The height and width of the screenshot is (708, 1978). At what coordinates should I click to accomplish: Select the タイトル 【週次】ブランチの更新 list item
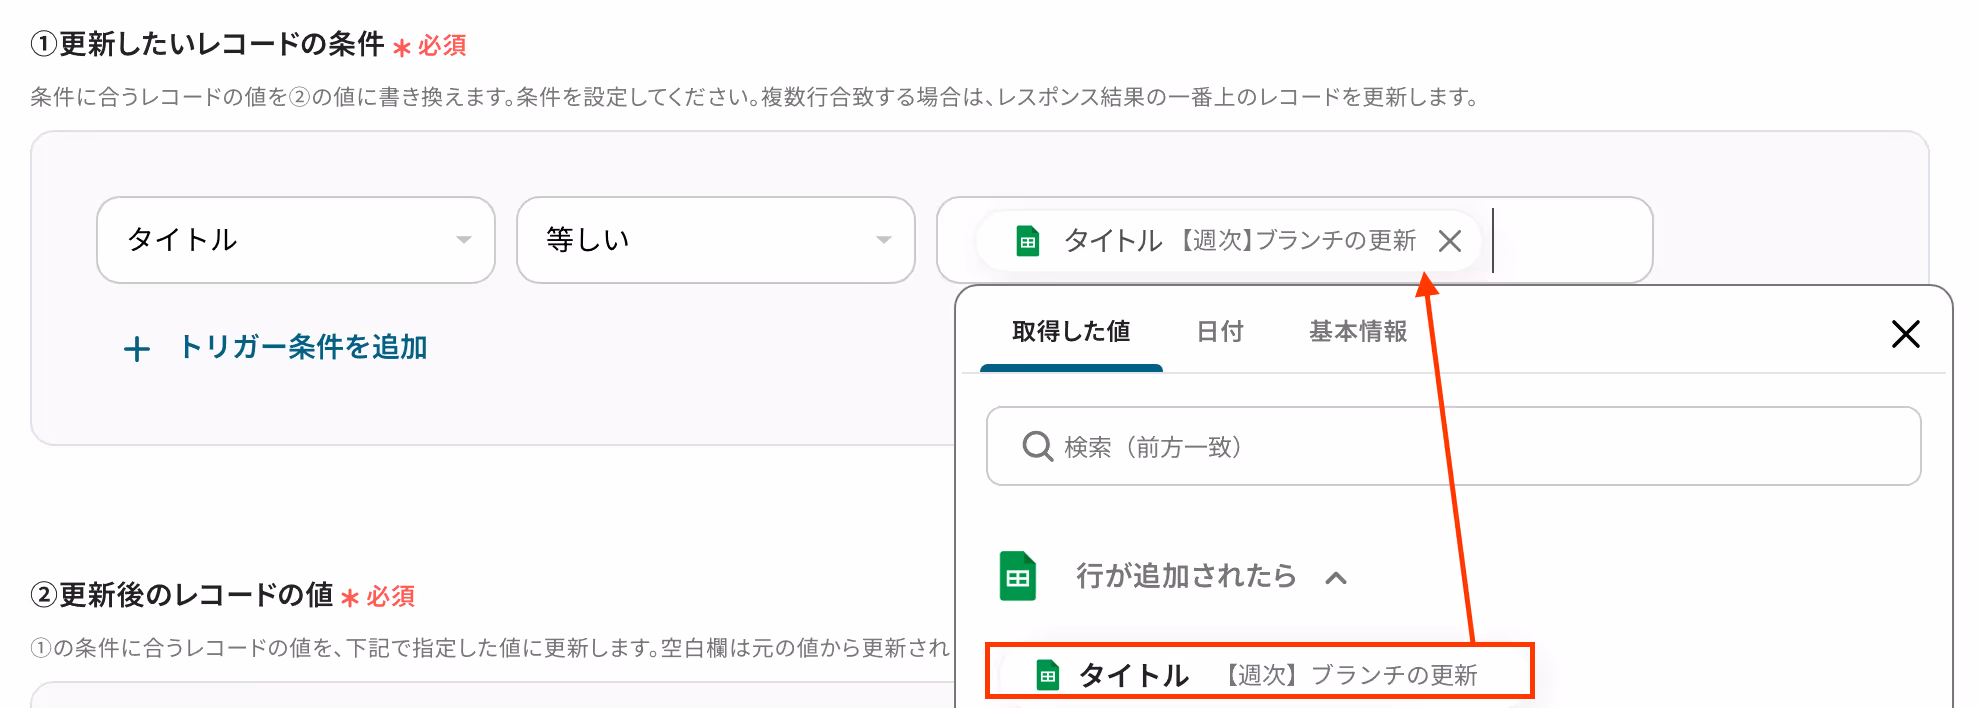pyautogui.click(x=1259, y=672)
